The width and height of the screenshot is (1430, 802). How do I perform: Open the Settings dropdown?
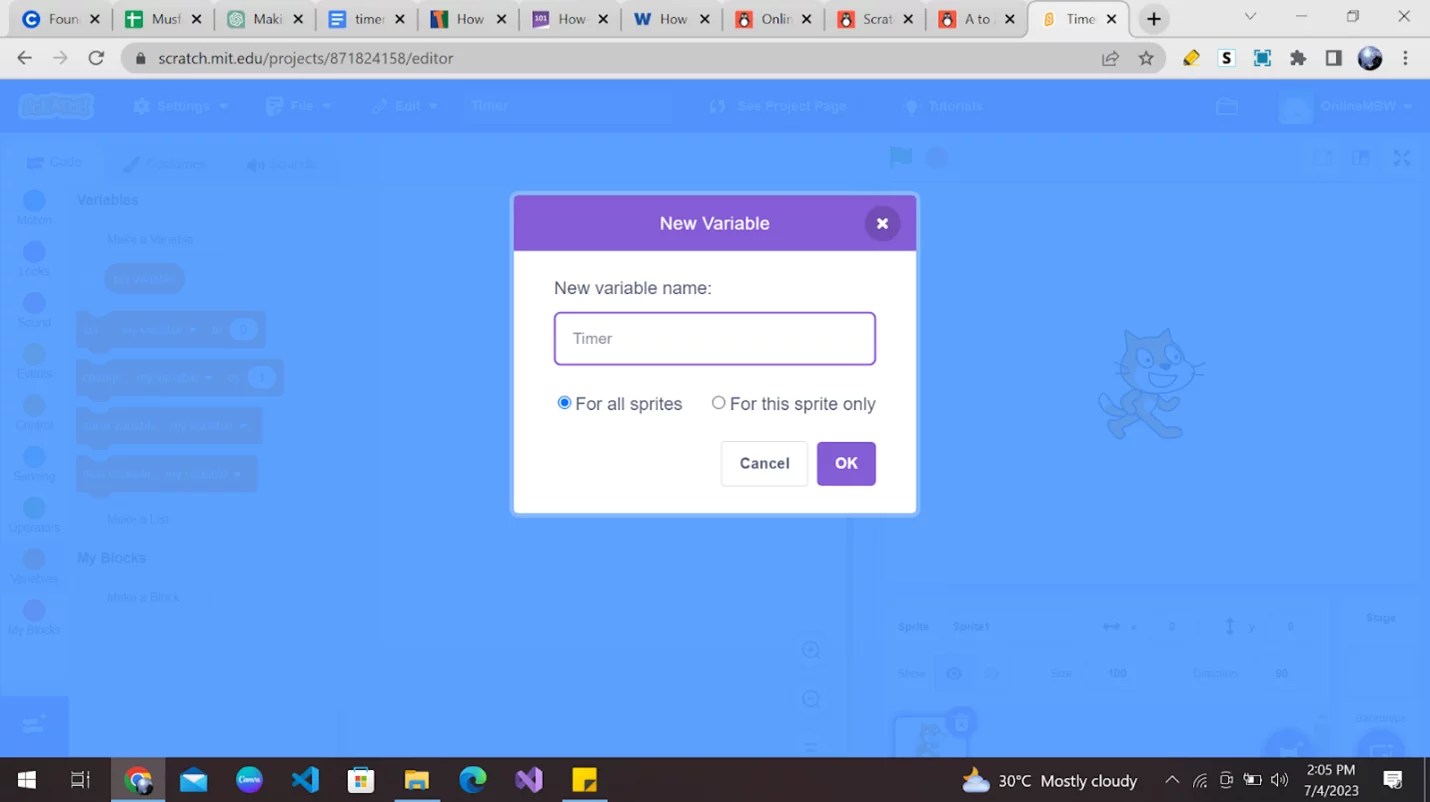(x=180, y=105)
